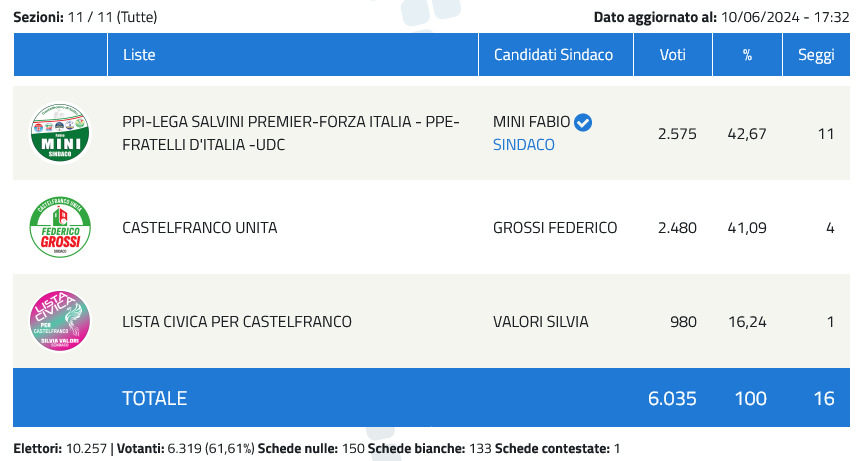Click the PPI-LEGA SALVINI PREMIER coalition name
Screen dimensions: 861x461
tap(290, 133)
